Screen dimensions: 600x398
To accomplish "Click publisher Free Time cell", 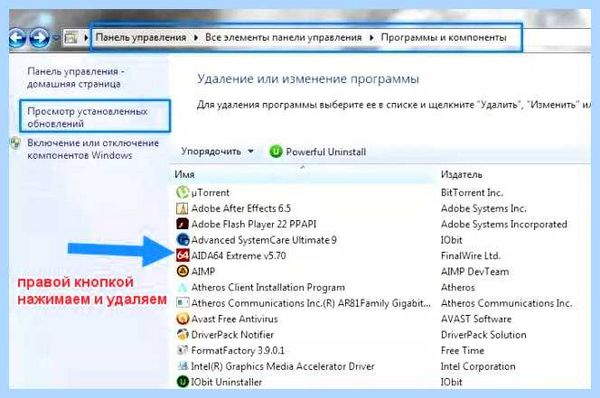I will [462, 351].
